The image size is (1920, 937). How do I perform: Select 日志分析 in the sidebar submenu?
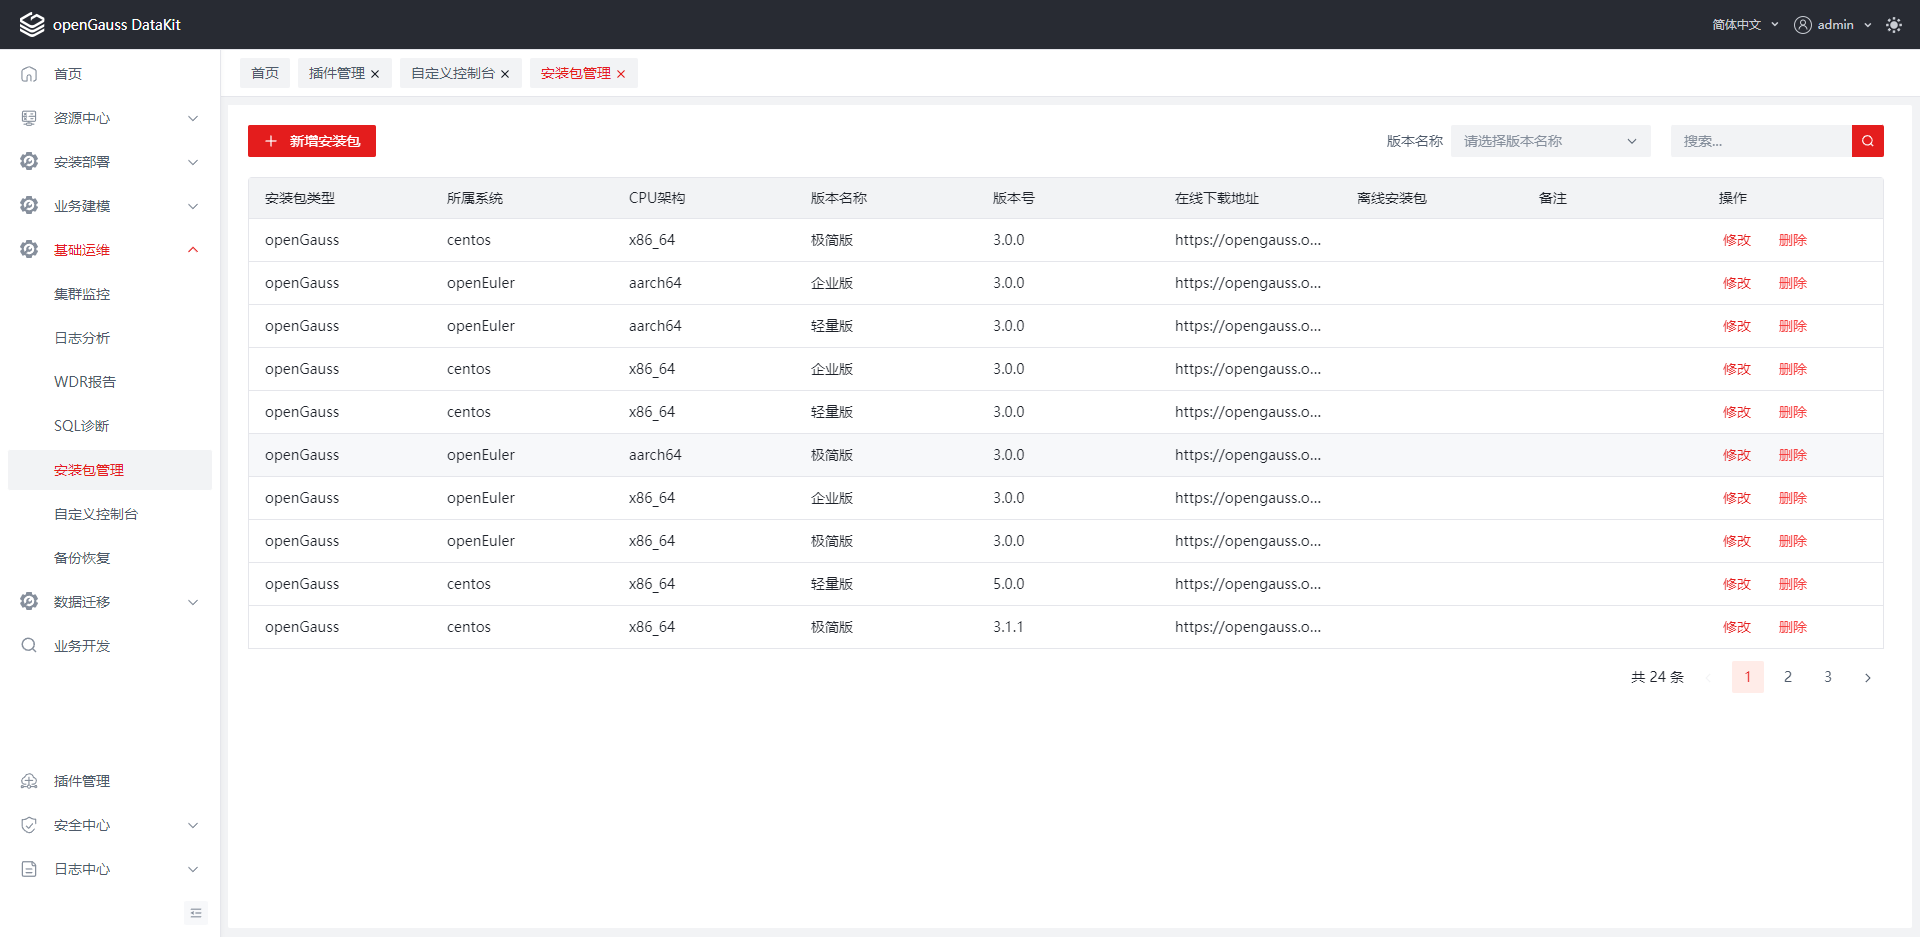pos(82,338)
